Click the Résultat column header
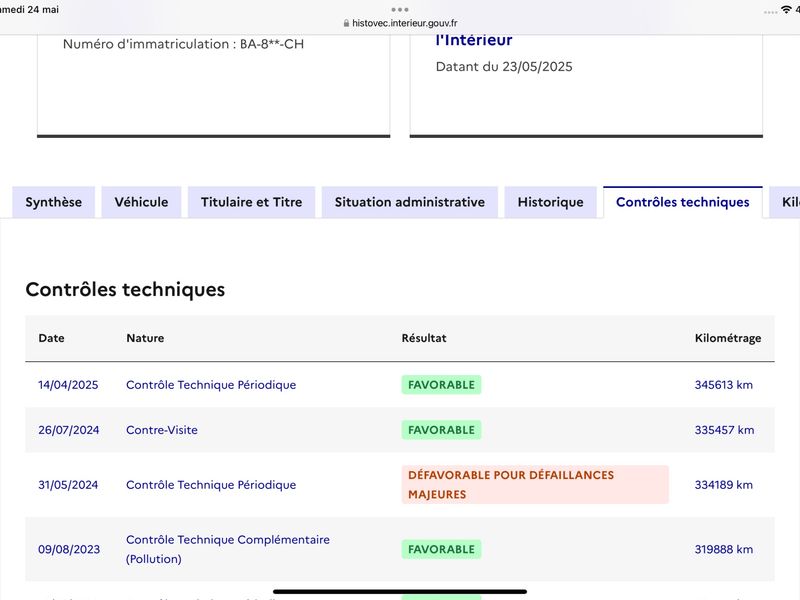800x600 pixels. (x=424, y=338)
